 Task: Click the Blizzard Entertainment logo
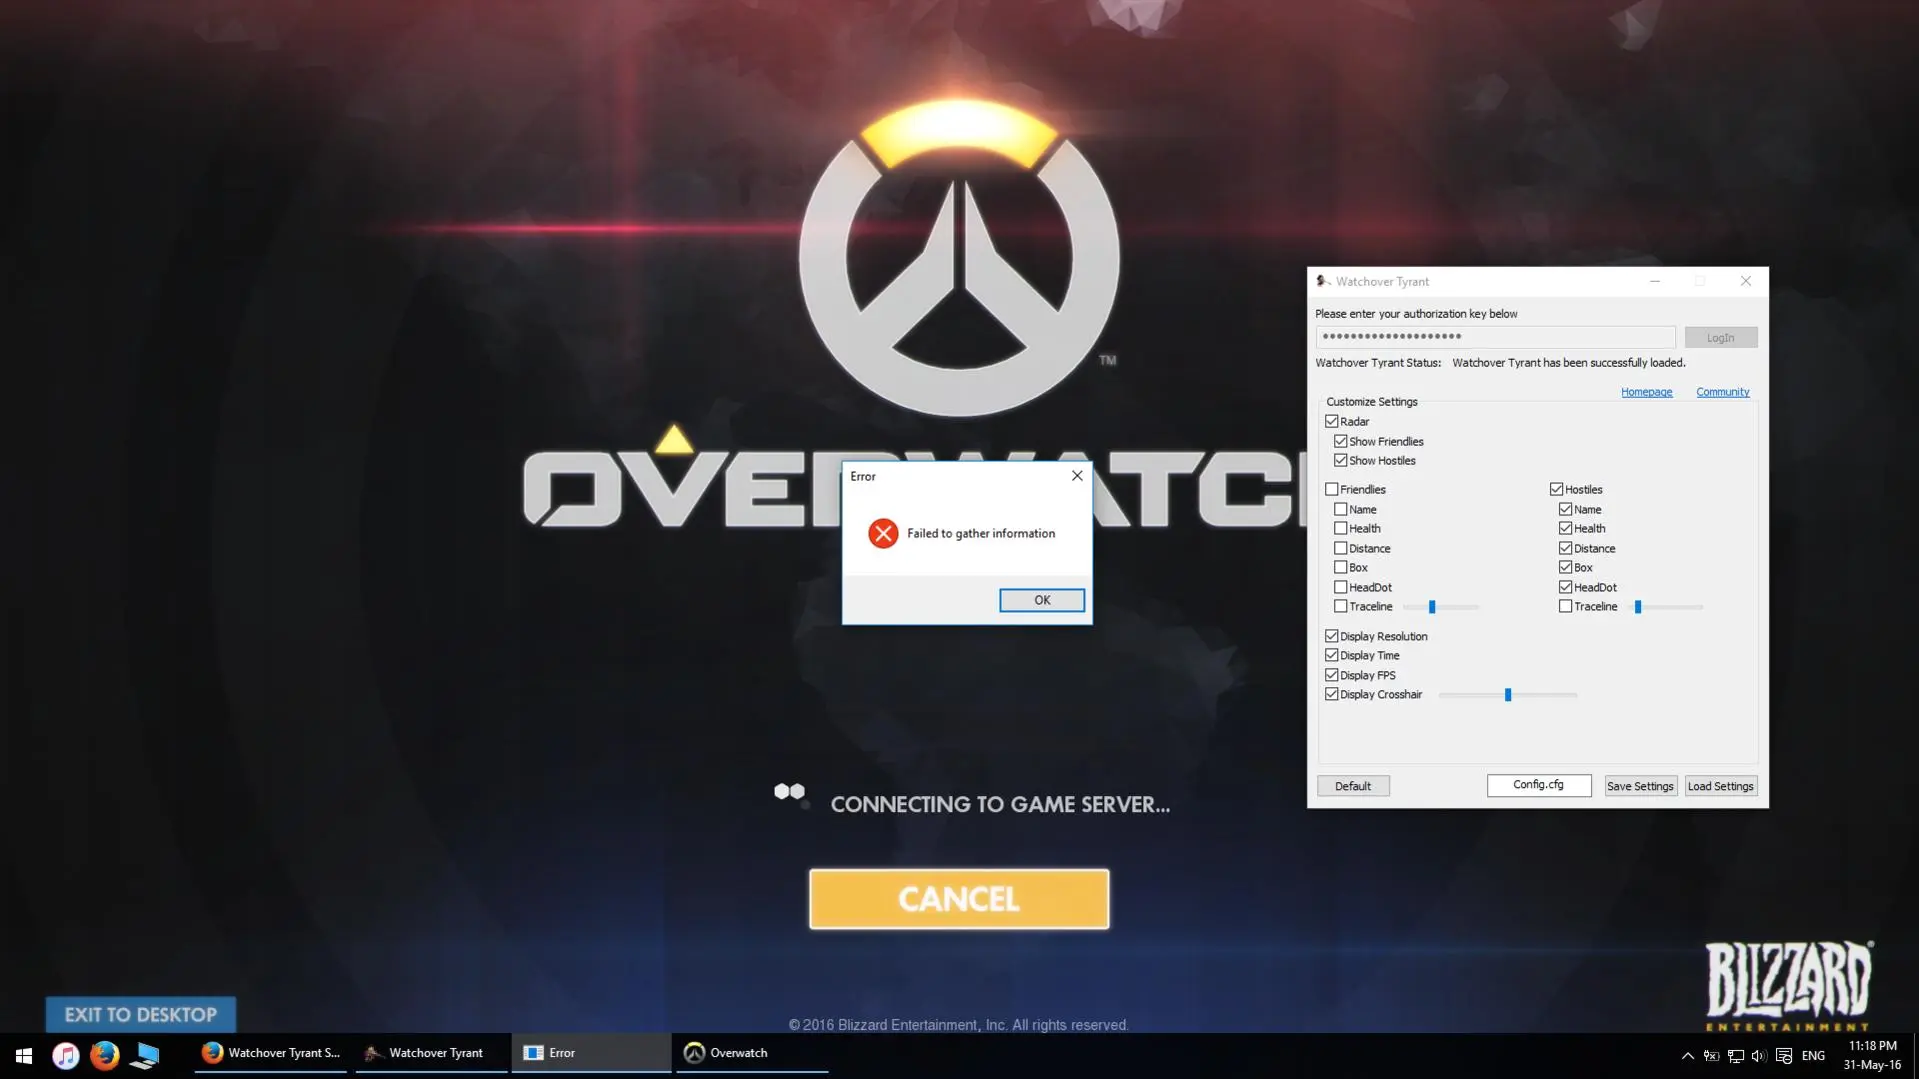click(1788, 985)
